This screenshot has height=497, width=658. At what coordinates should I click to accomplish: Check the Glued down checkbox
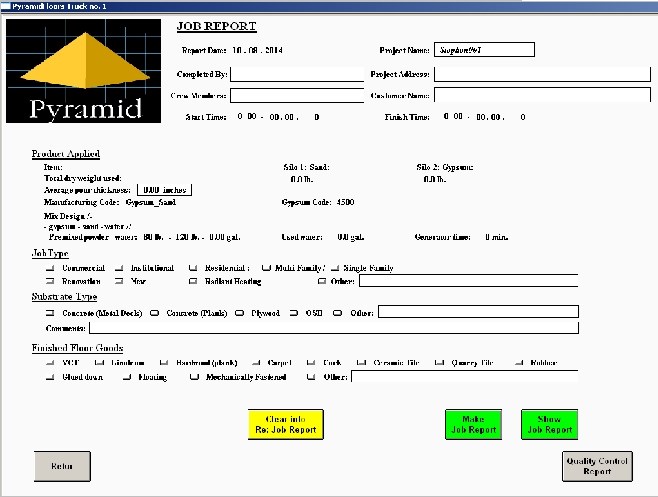point(50,377)
